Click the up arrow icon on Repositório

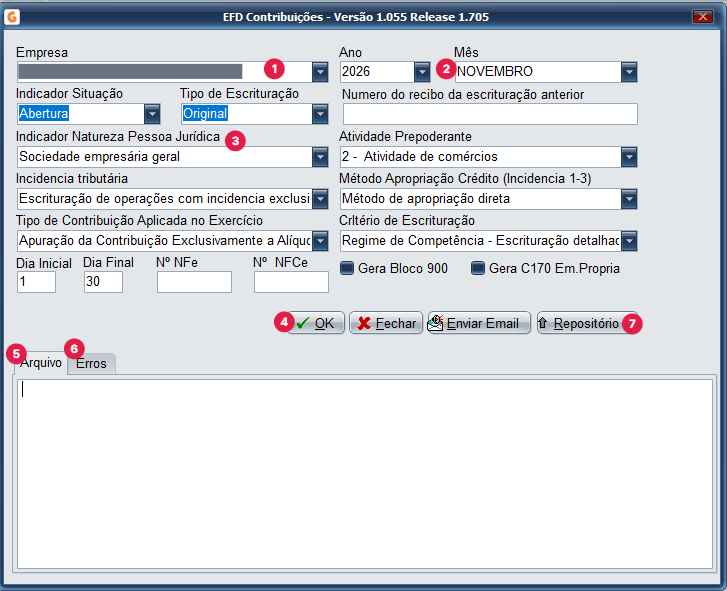pos(543,322)
